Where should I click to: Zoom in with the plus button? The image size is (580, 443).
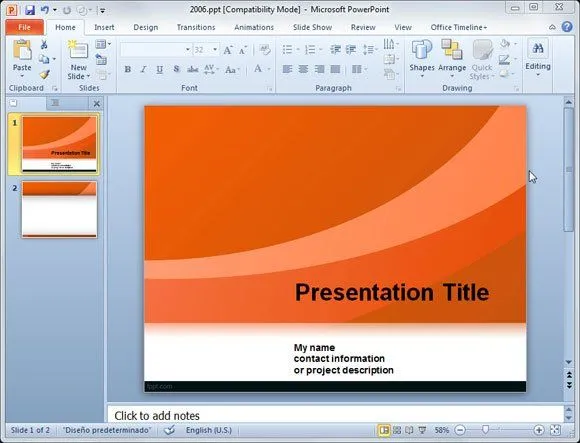coord(539,430)
